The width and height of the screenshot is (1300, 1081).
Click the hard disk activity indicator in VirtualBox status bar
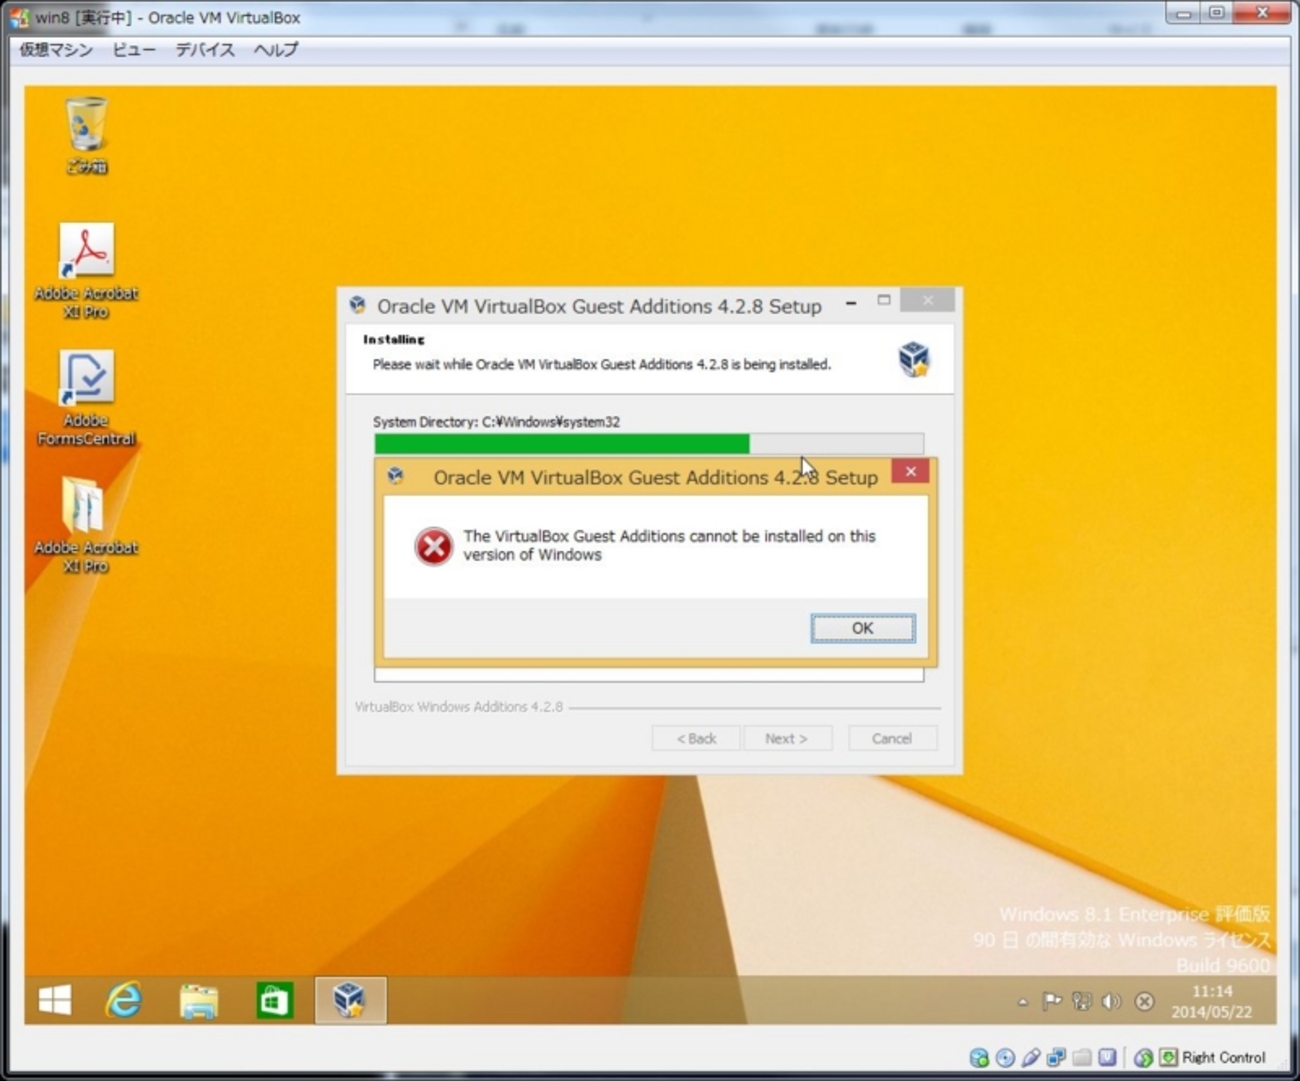point(979,1057)
